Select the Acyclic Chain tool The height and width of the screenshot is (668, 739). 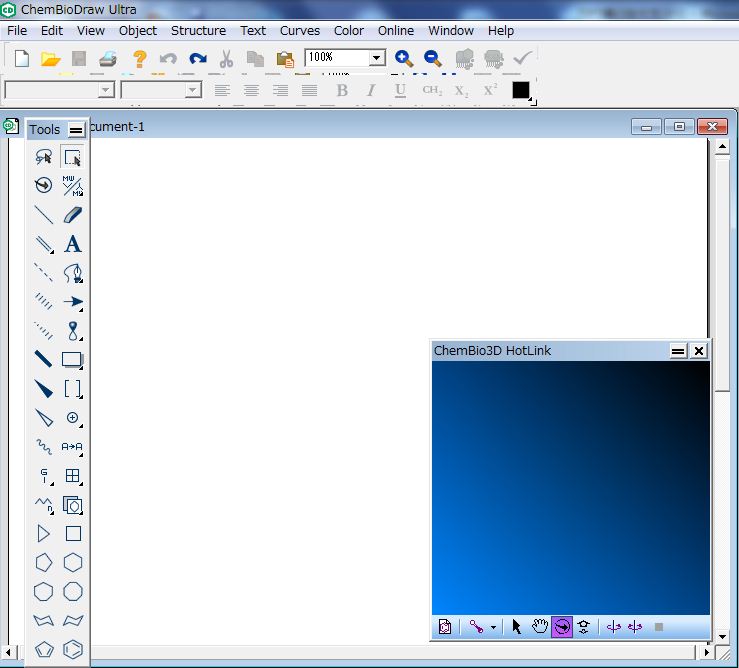click(x=44, y=505)
